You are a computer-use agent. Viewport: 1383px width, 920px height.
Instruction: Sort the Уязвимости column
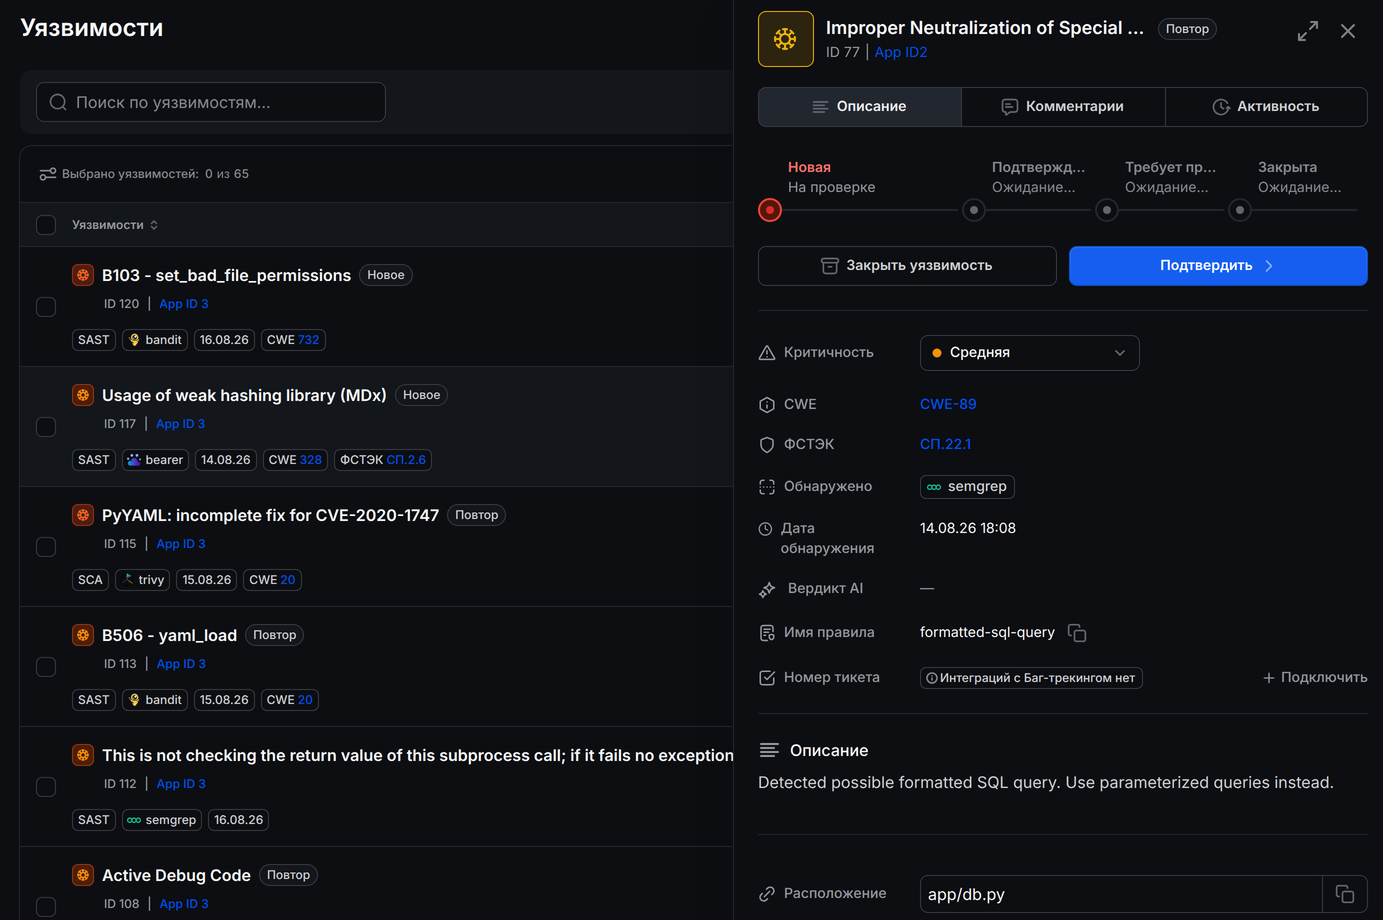114,225
